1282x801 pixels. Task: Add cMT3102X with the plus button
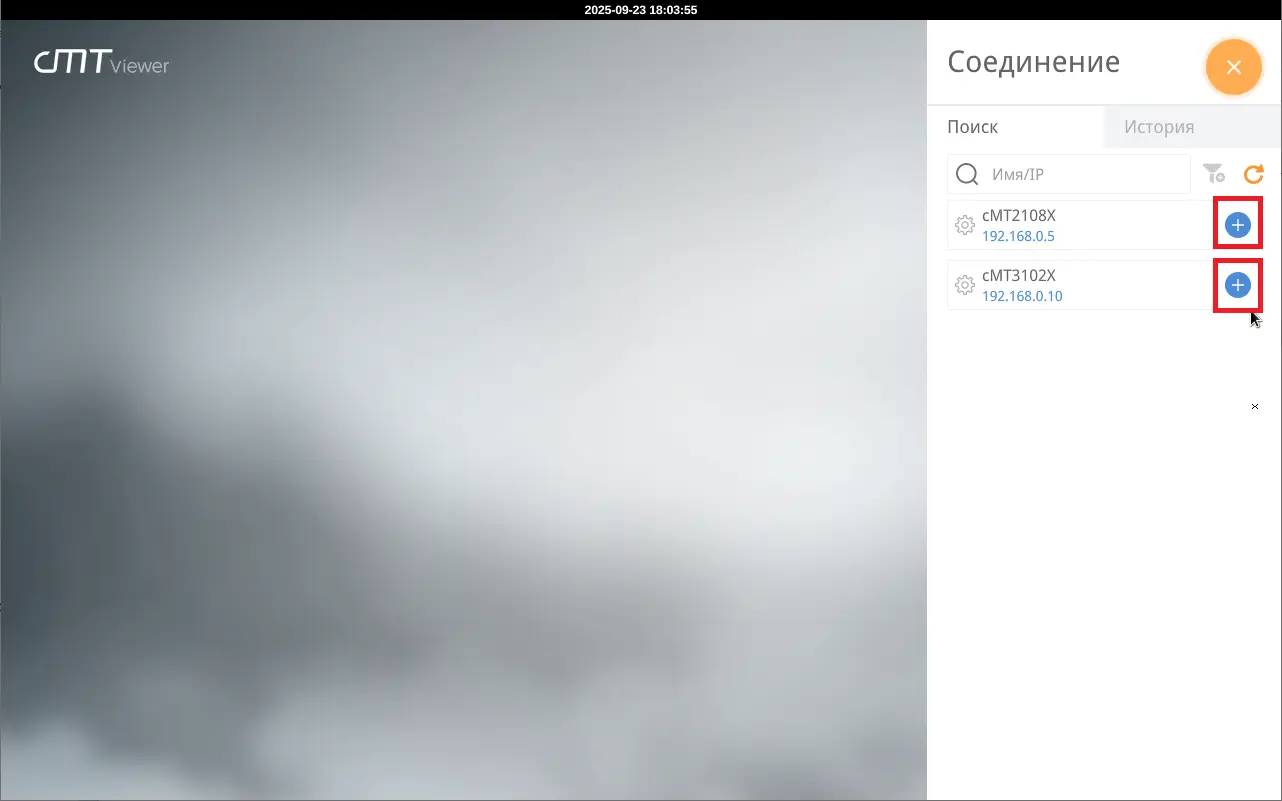(x=1237, y=285)
